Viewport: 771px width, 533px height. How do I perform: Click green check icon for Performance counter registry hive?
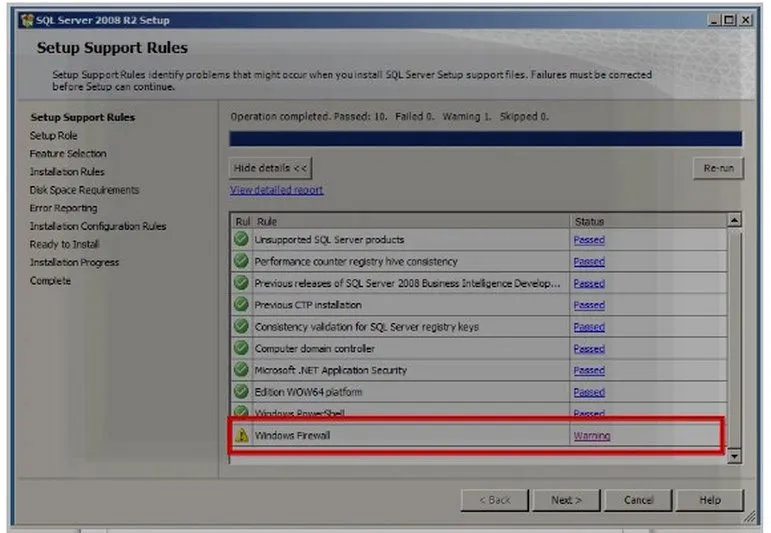coord(241,261)
